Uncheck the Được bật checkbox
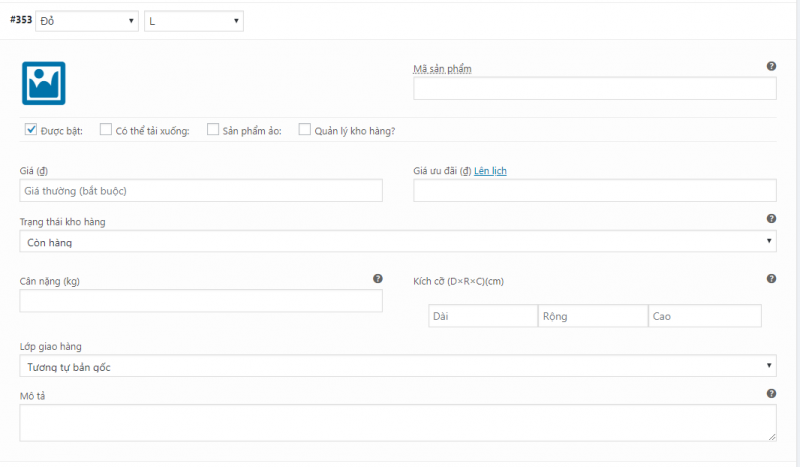Screen dimensions: 800x467 [31, 129]
